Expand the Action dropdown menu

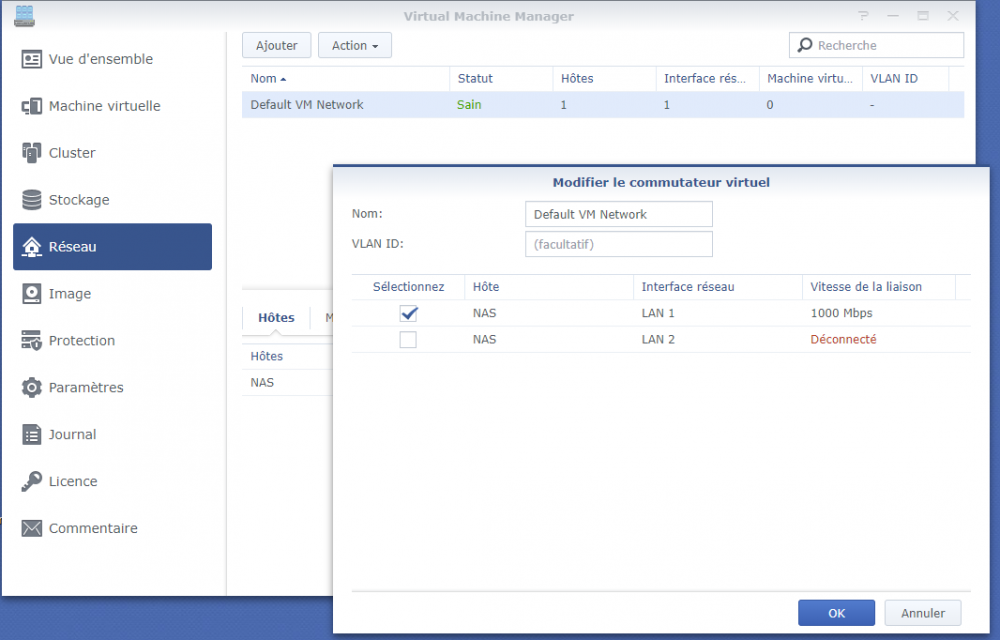coord(355,45)
